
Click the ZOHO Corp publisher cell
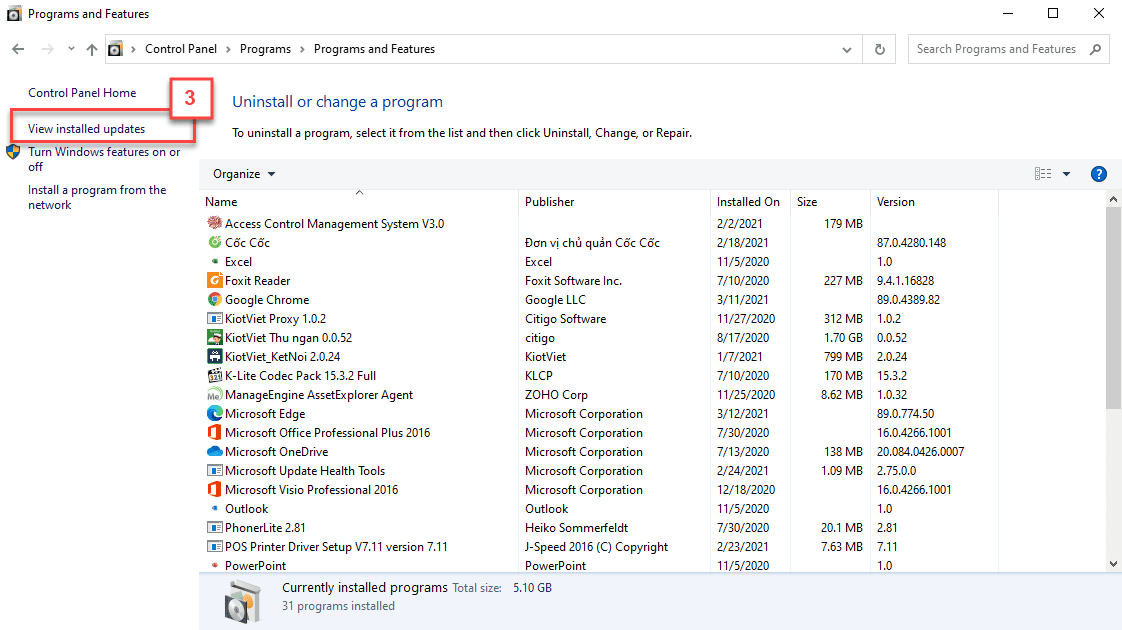[x=556, y=394]
